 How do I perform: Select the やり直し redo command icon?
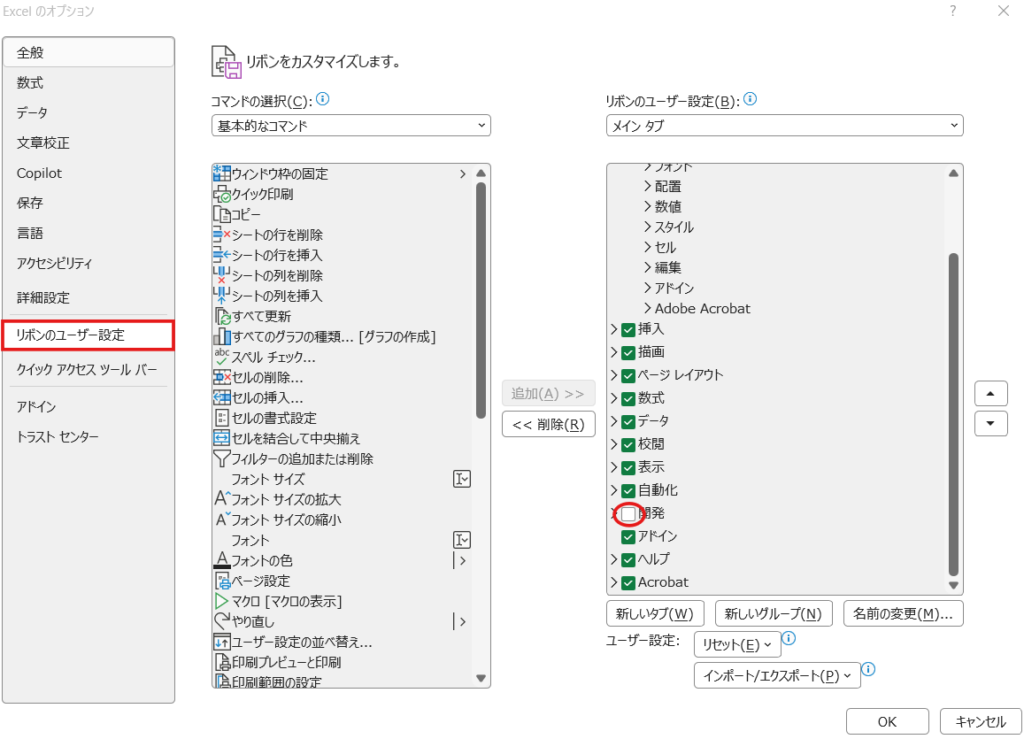coord(222,621)
